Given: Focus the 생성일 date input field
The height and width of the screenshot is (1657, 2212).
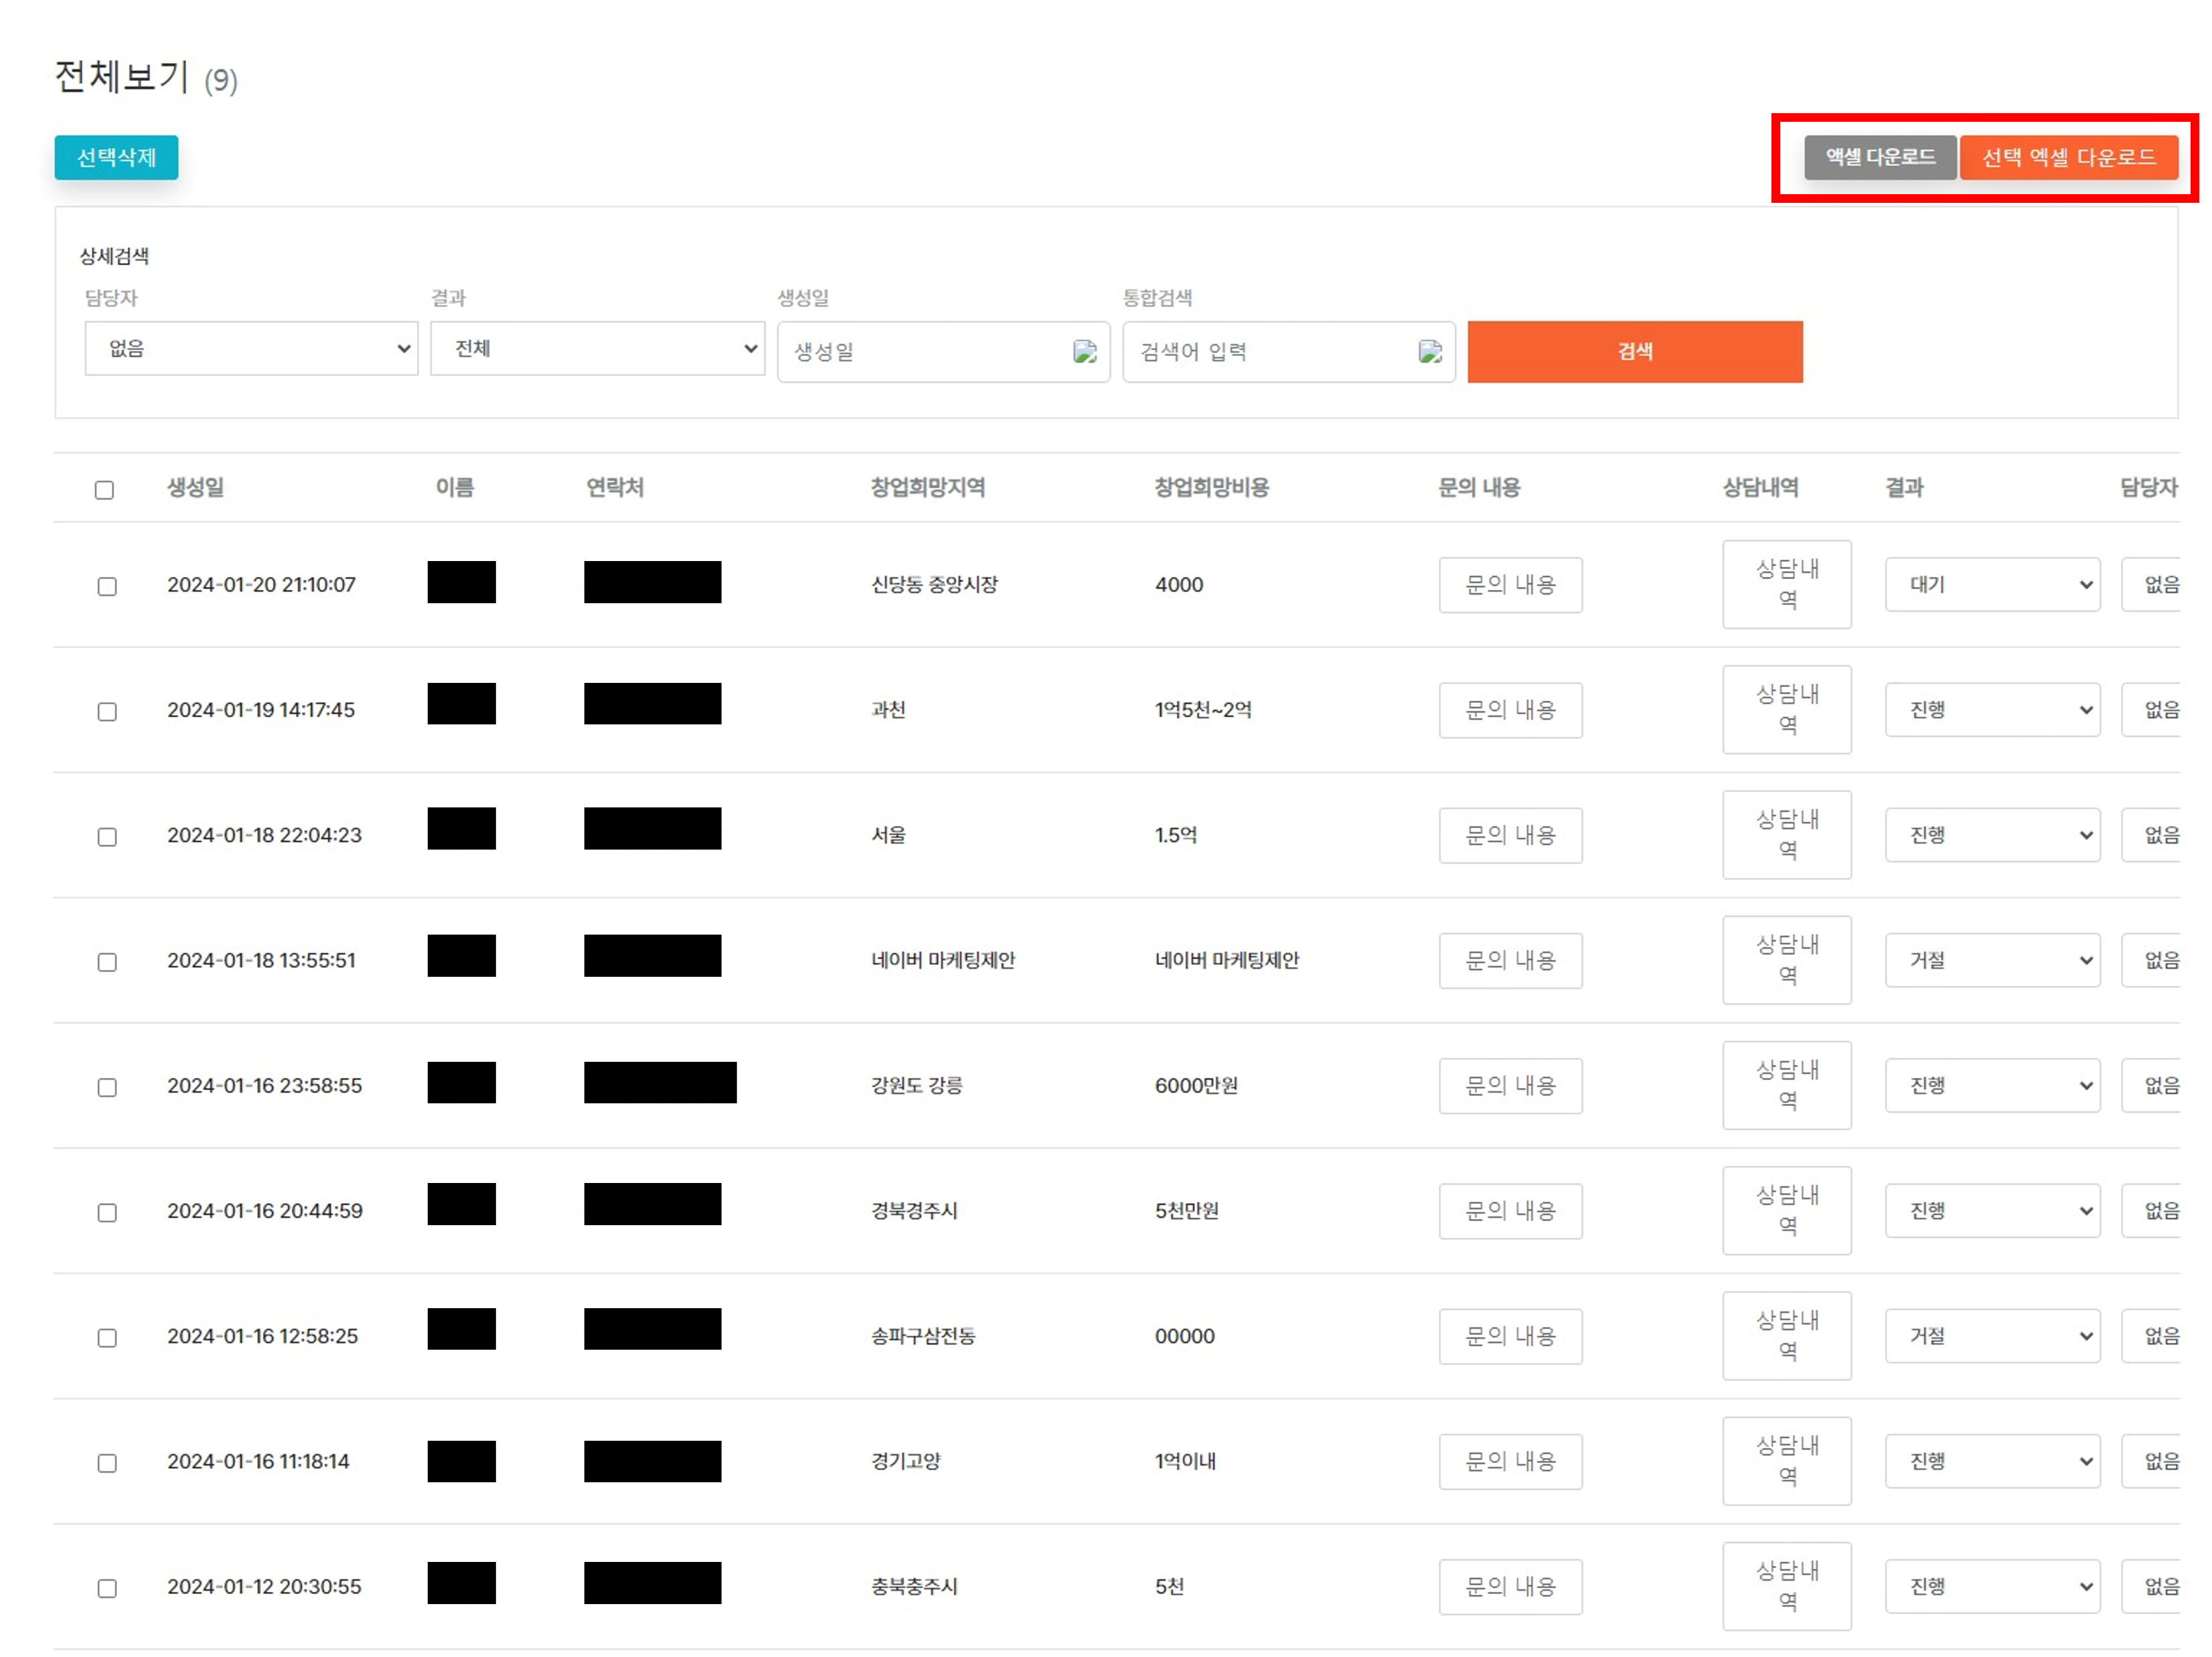Looking at the screenshot, I should pos(943,351).
